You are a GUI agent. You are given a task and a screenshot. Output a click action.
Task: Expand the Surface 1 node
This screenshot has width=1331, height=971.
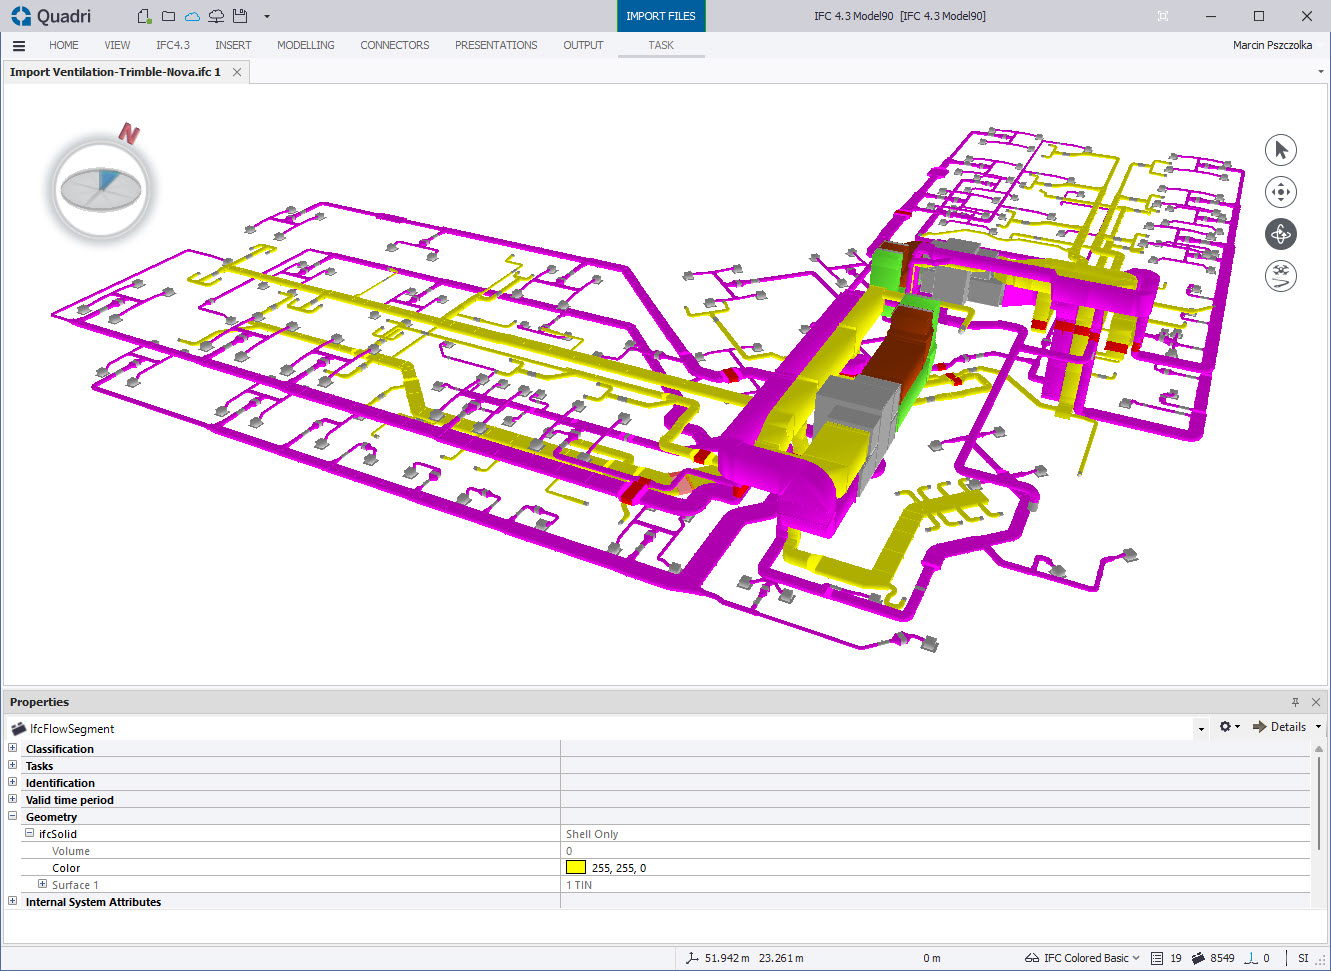42,884
